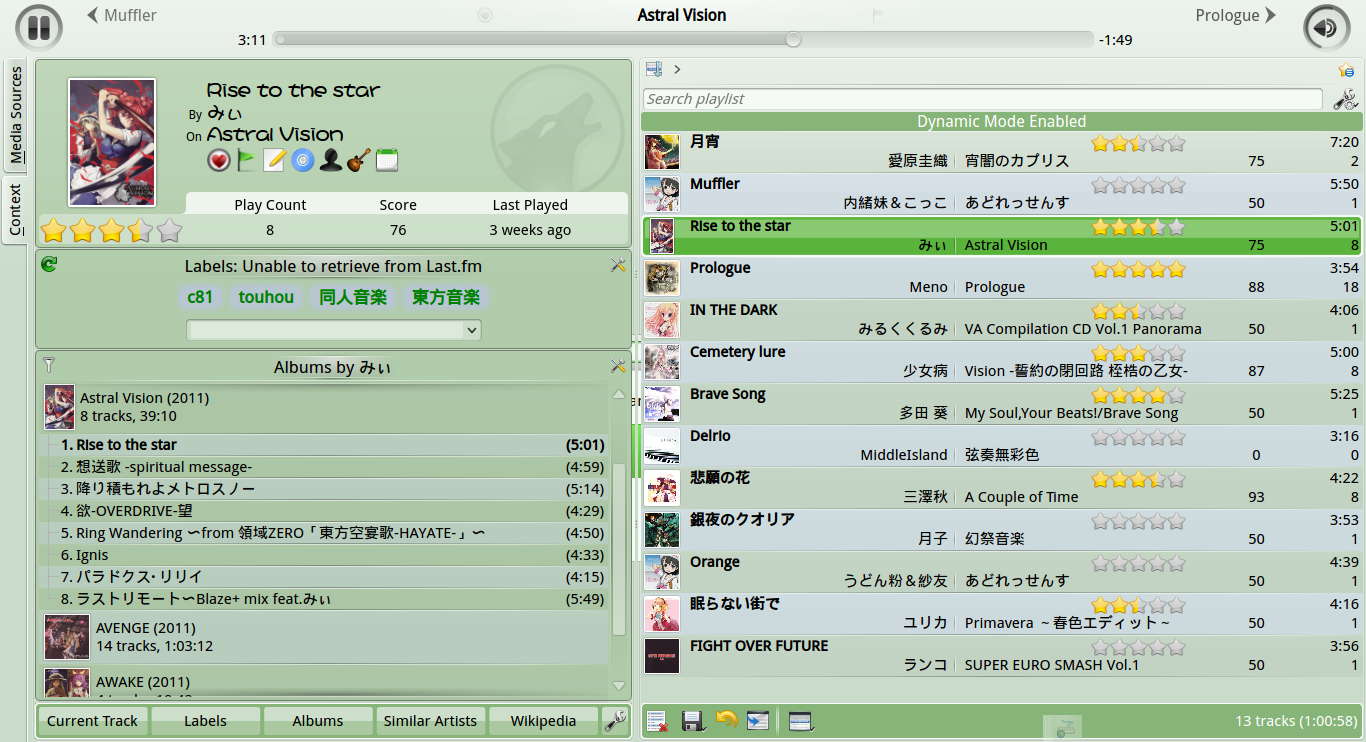
Task: Clear the playlist with red-X icon
Action: tap(657, 720)
